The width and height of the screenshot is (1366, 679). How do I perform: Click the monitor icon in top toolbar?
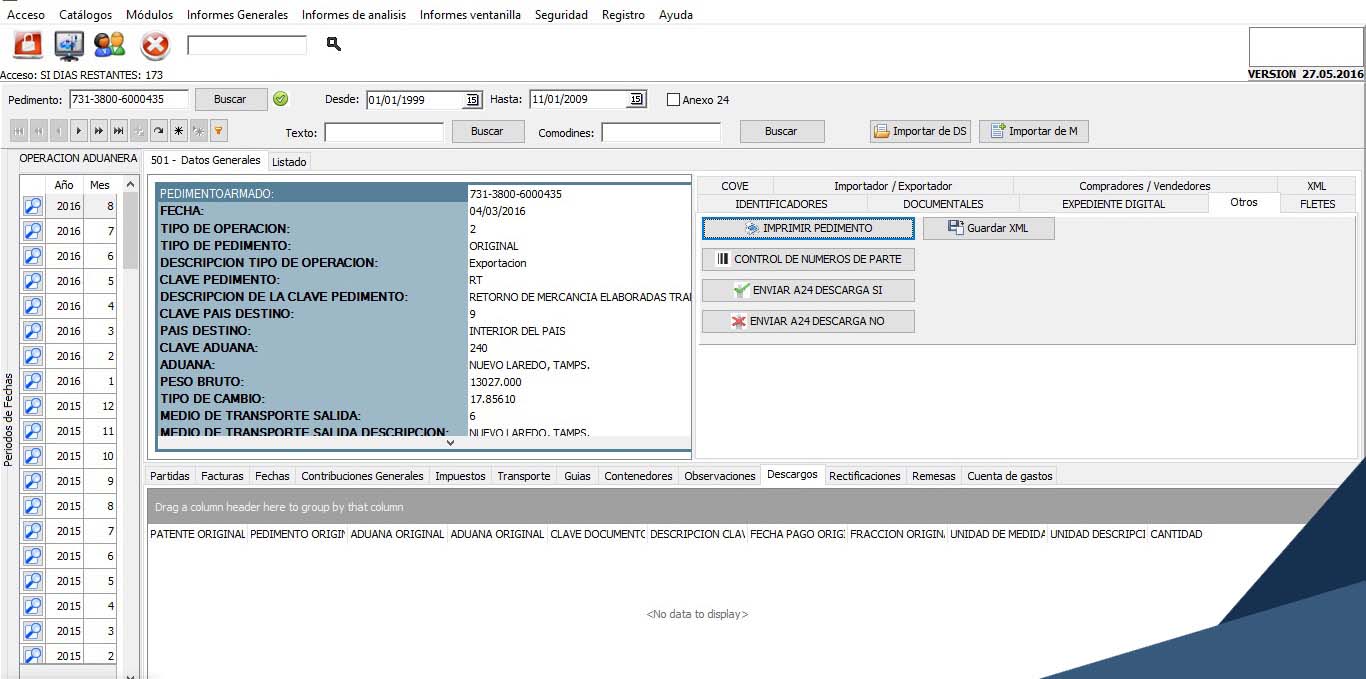[x=69, y=45]
